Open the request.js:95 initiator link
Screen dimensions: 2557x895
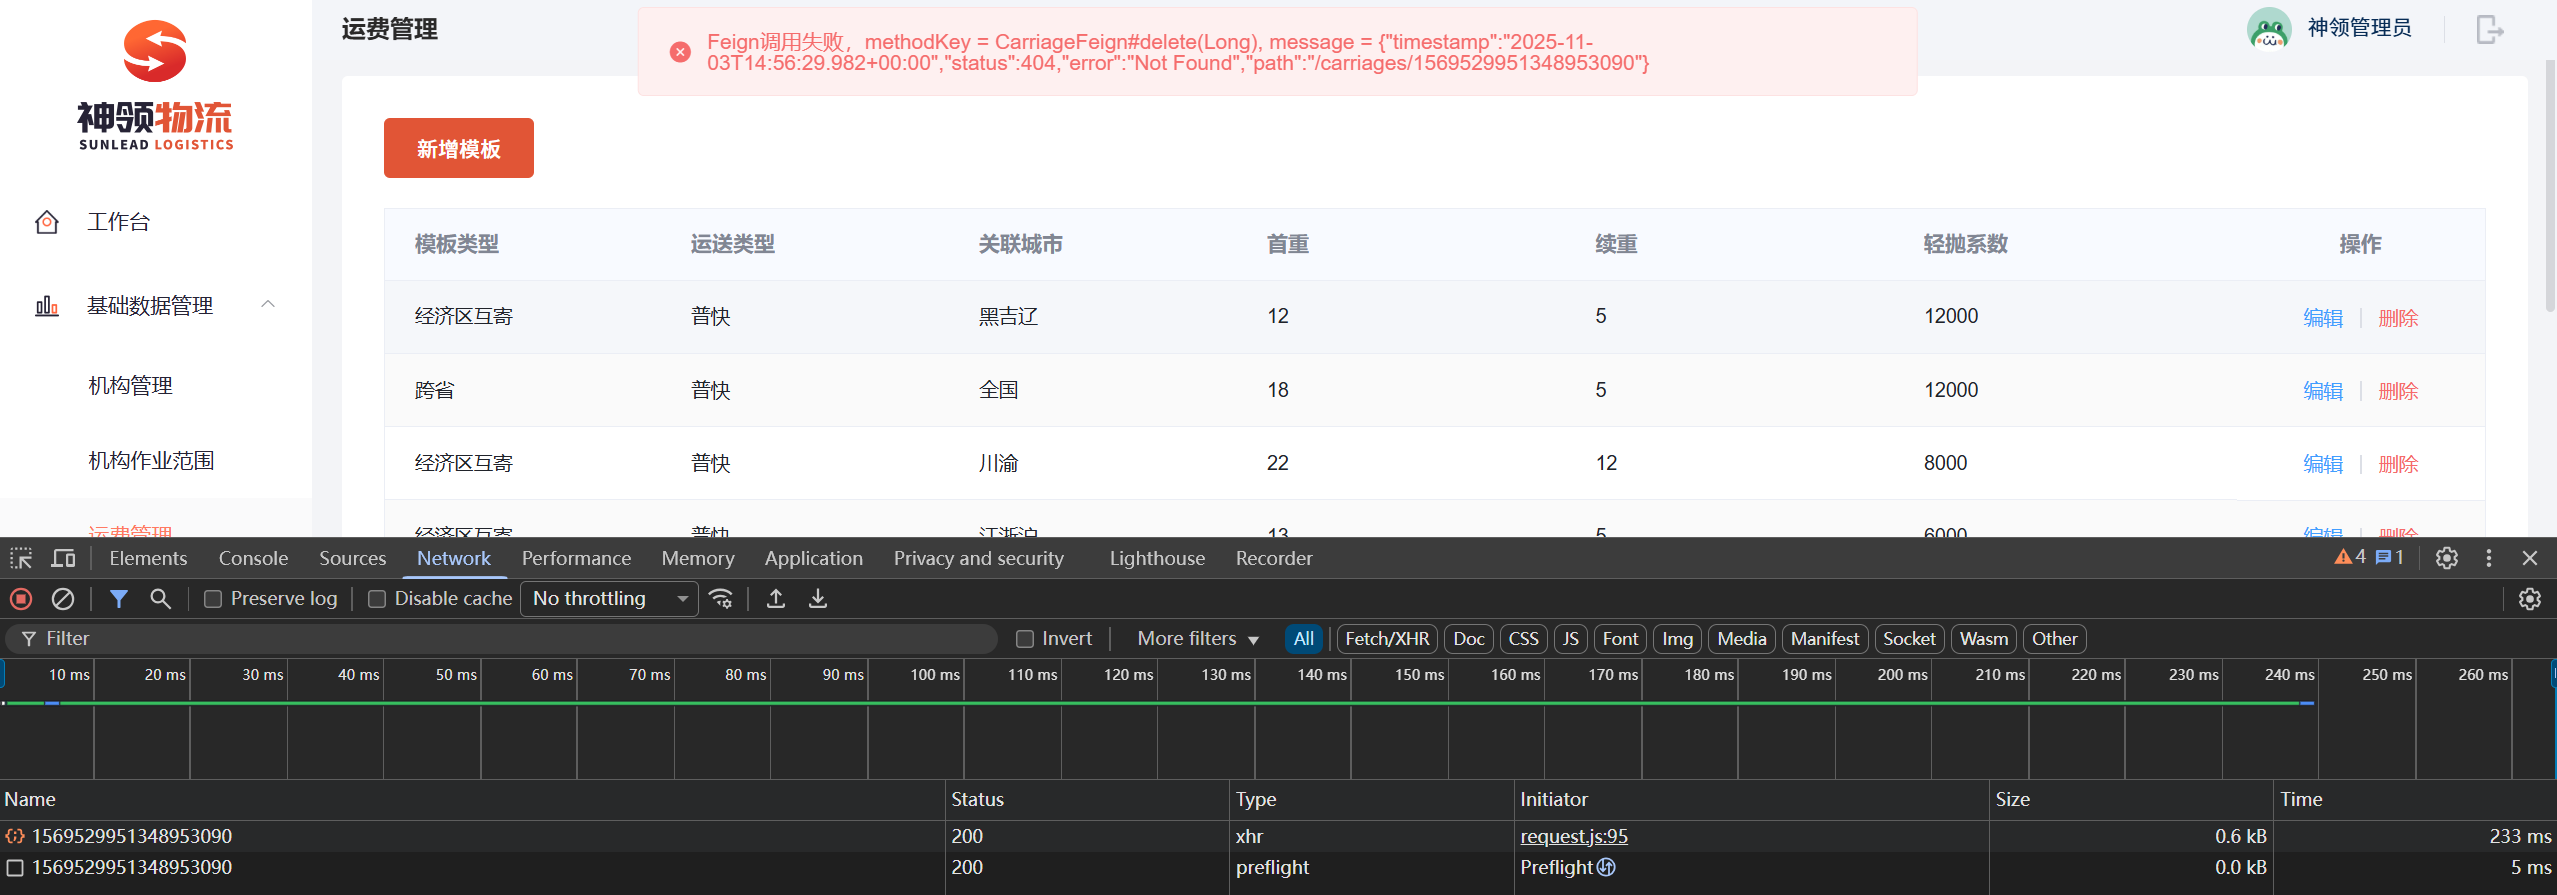click(x=1574, y=836)
